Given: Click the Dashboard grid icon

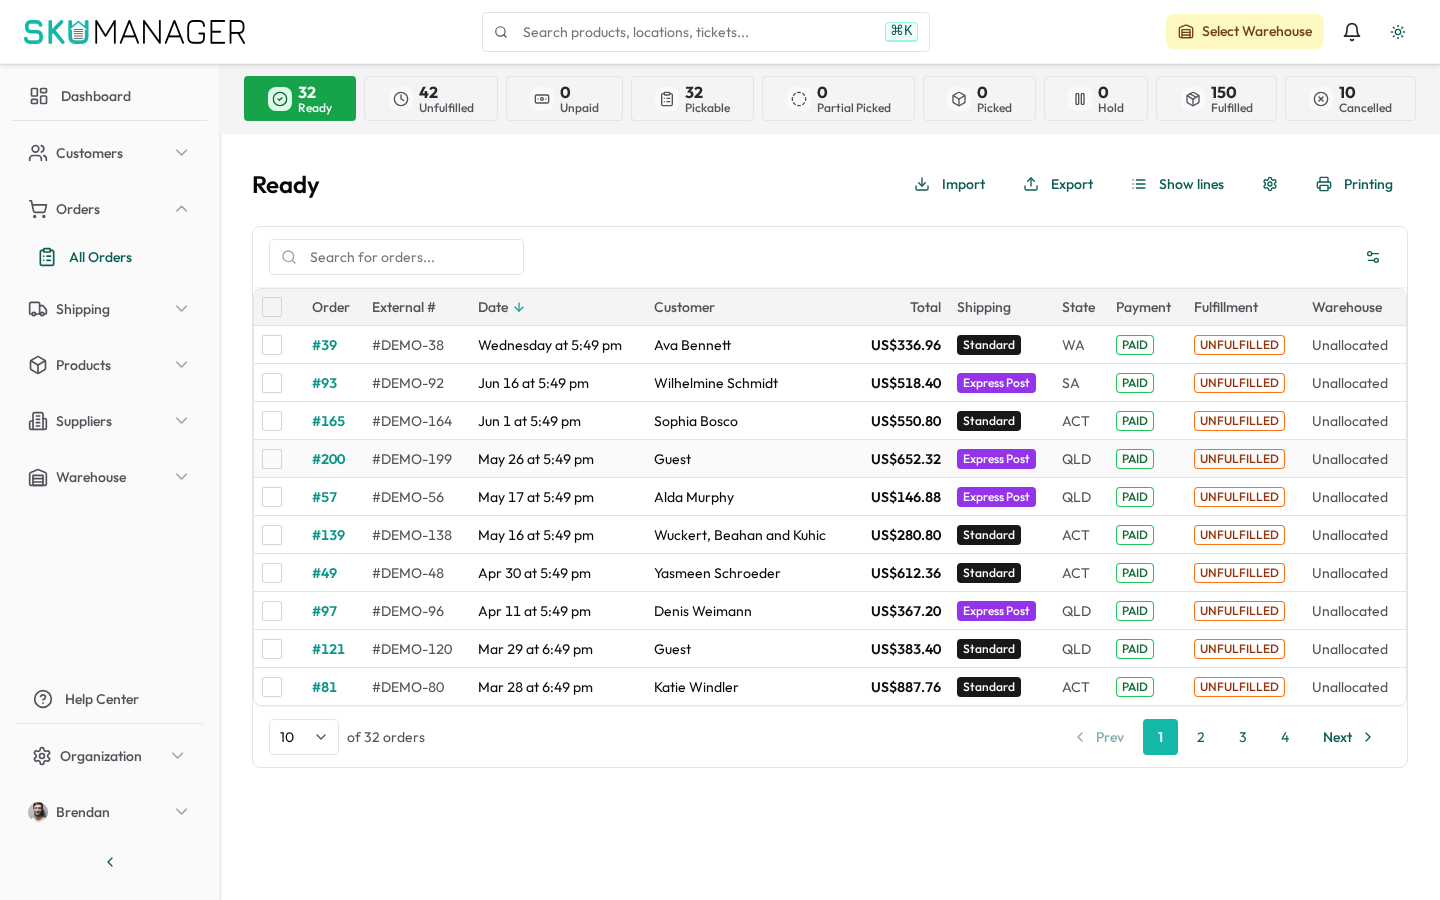Looking at the screenshot, I should [x=39, y=96].
